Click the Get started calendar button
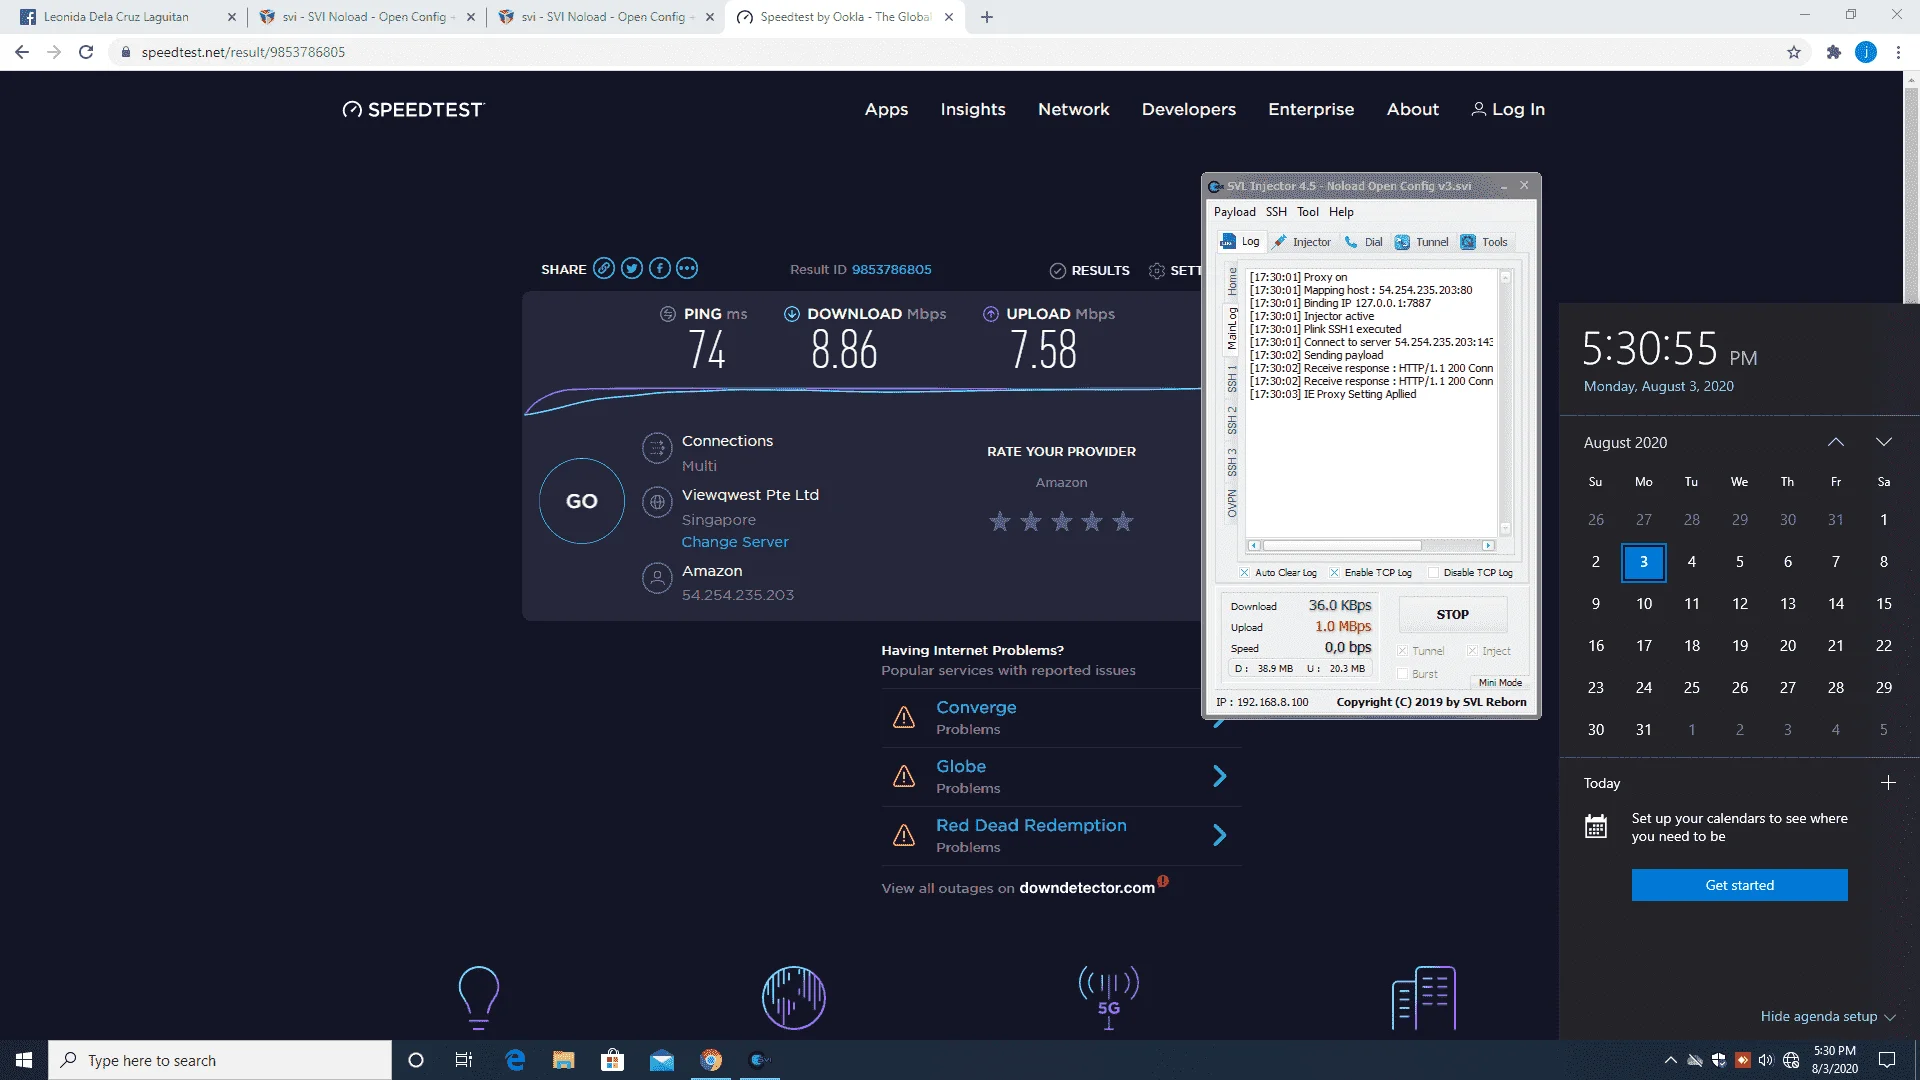The width and height of the screenshot is (1920, 1080). tap(1740, 885)
